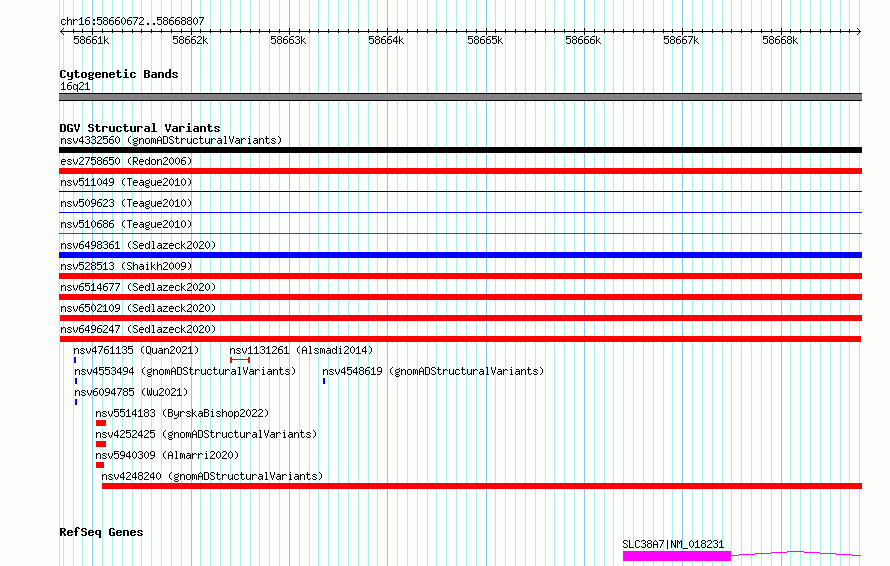Click the gray 16q21 cytogenetic band bar
890x566 pixels.
point(460,97)
